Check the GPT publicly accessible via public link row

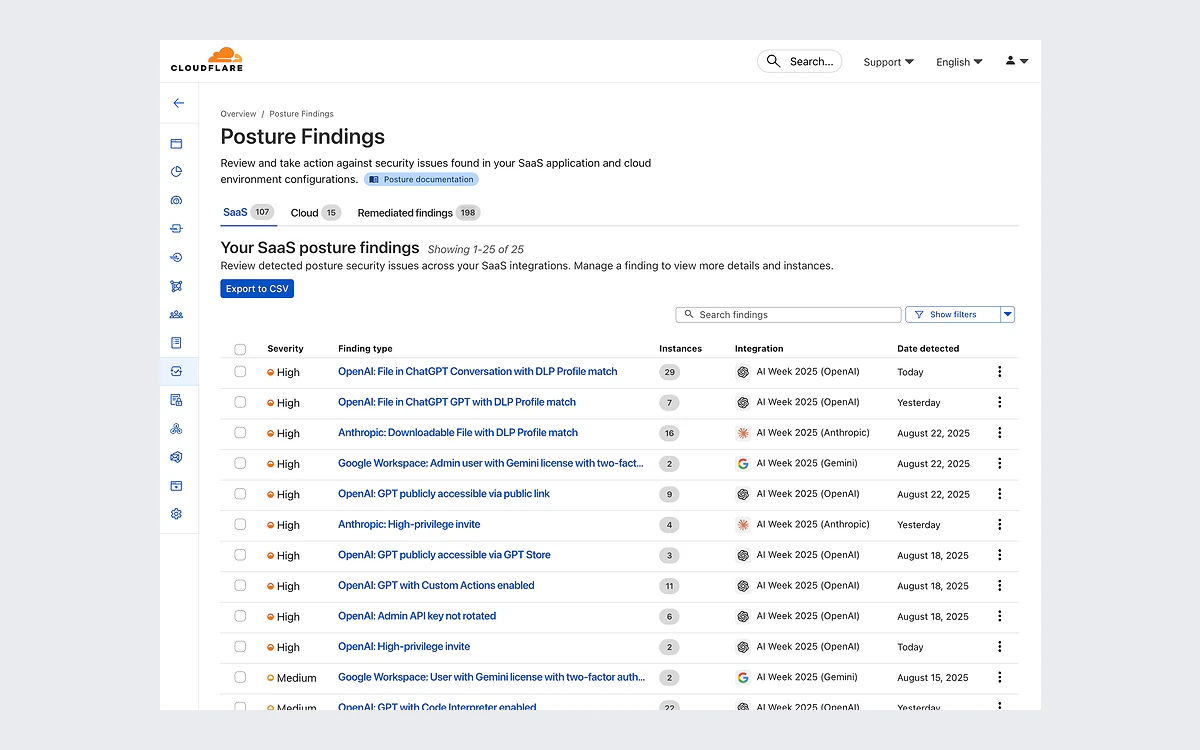(x=240, y=494)
